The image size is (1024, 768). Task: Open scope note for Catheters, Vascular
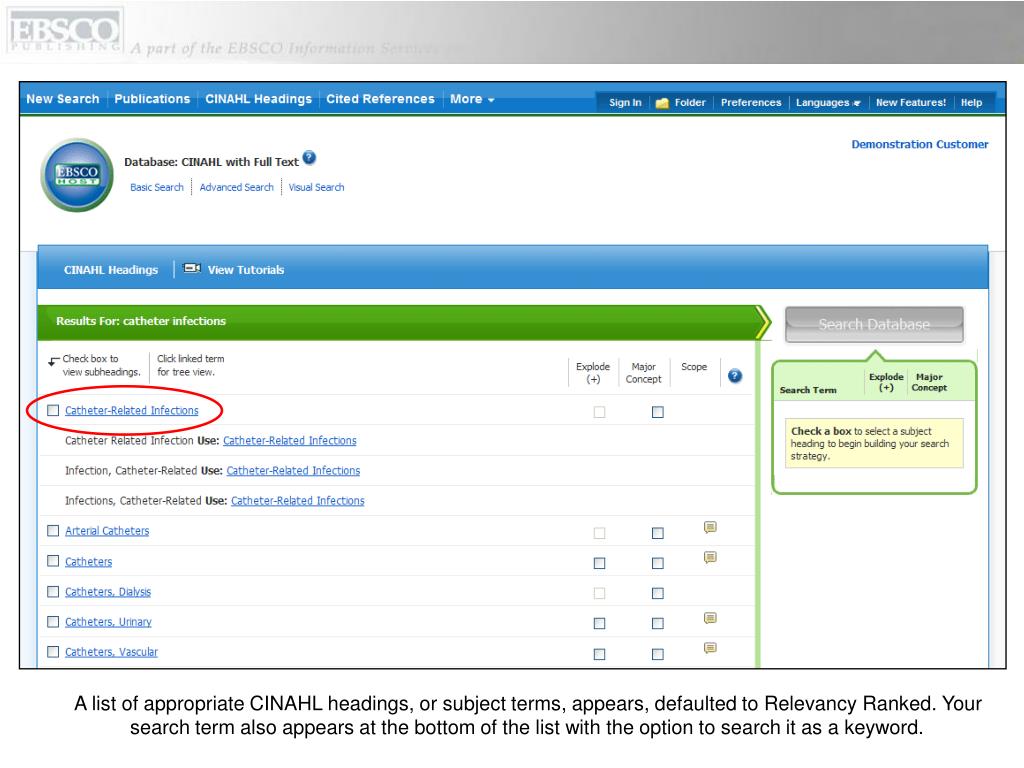[711, 648]
